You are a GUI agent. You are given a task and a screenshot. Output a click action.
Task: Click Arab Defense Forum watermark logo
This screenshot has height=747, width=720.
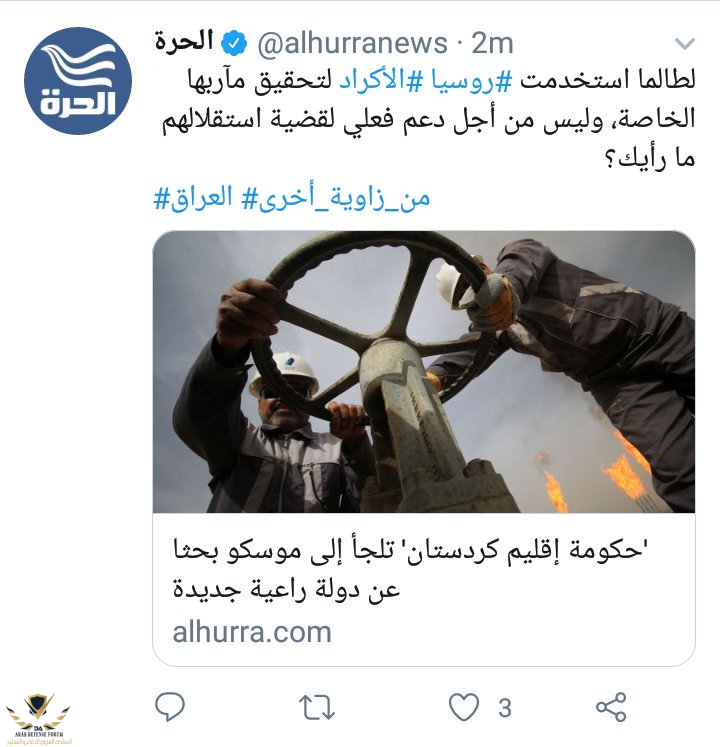[x=38, y=719]
